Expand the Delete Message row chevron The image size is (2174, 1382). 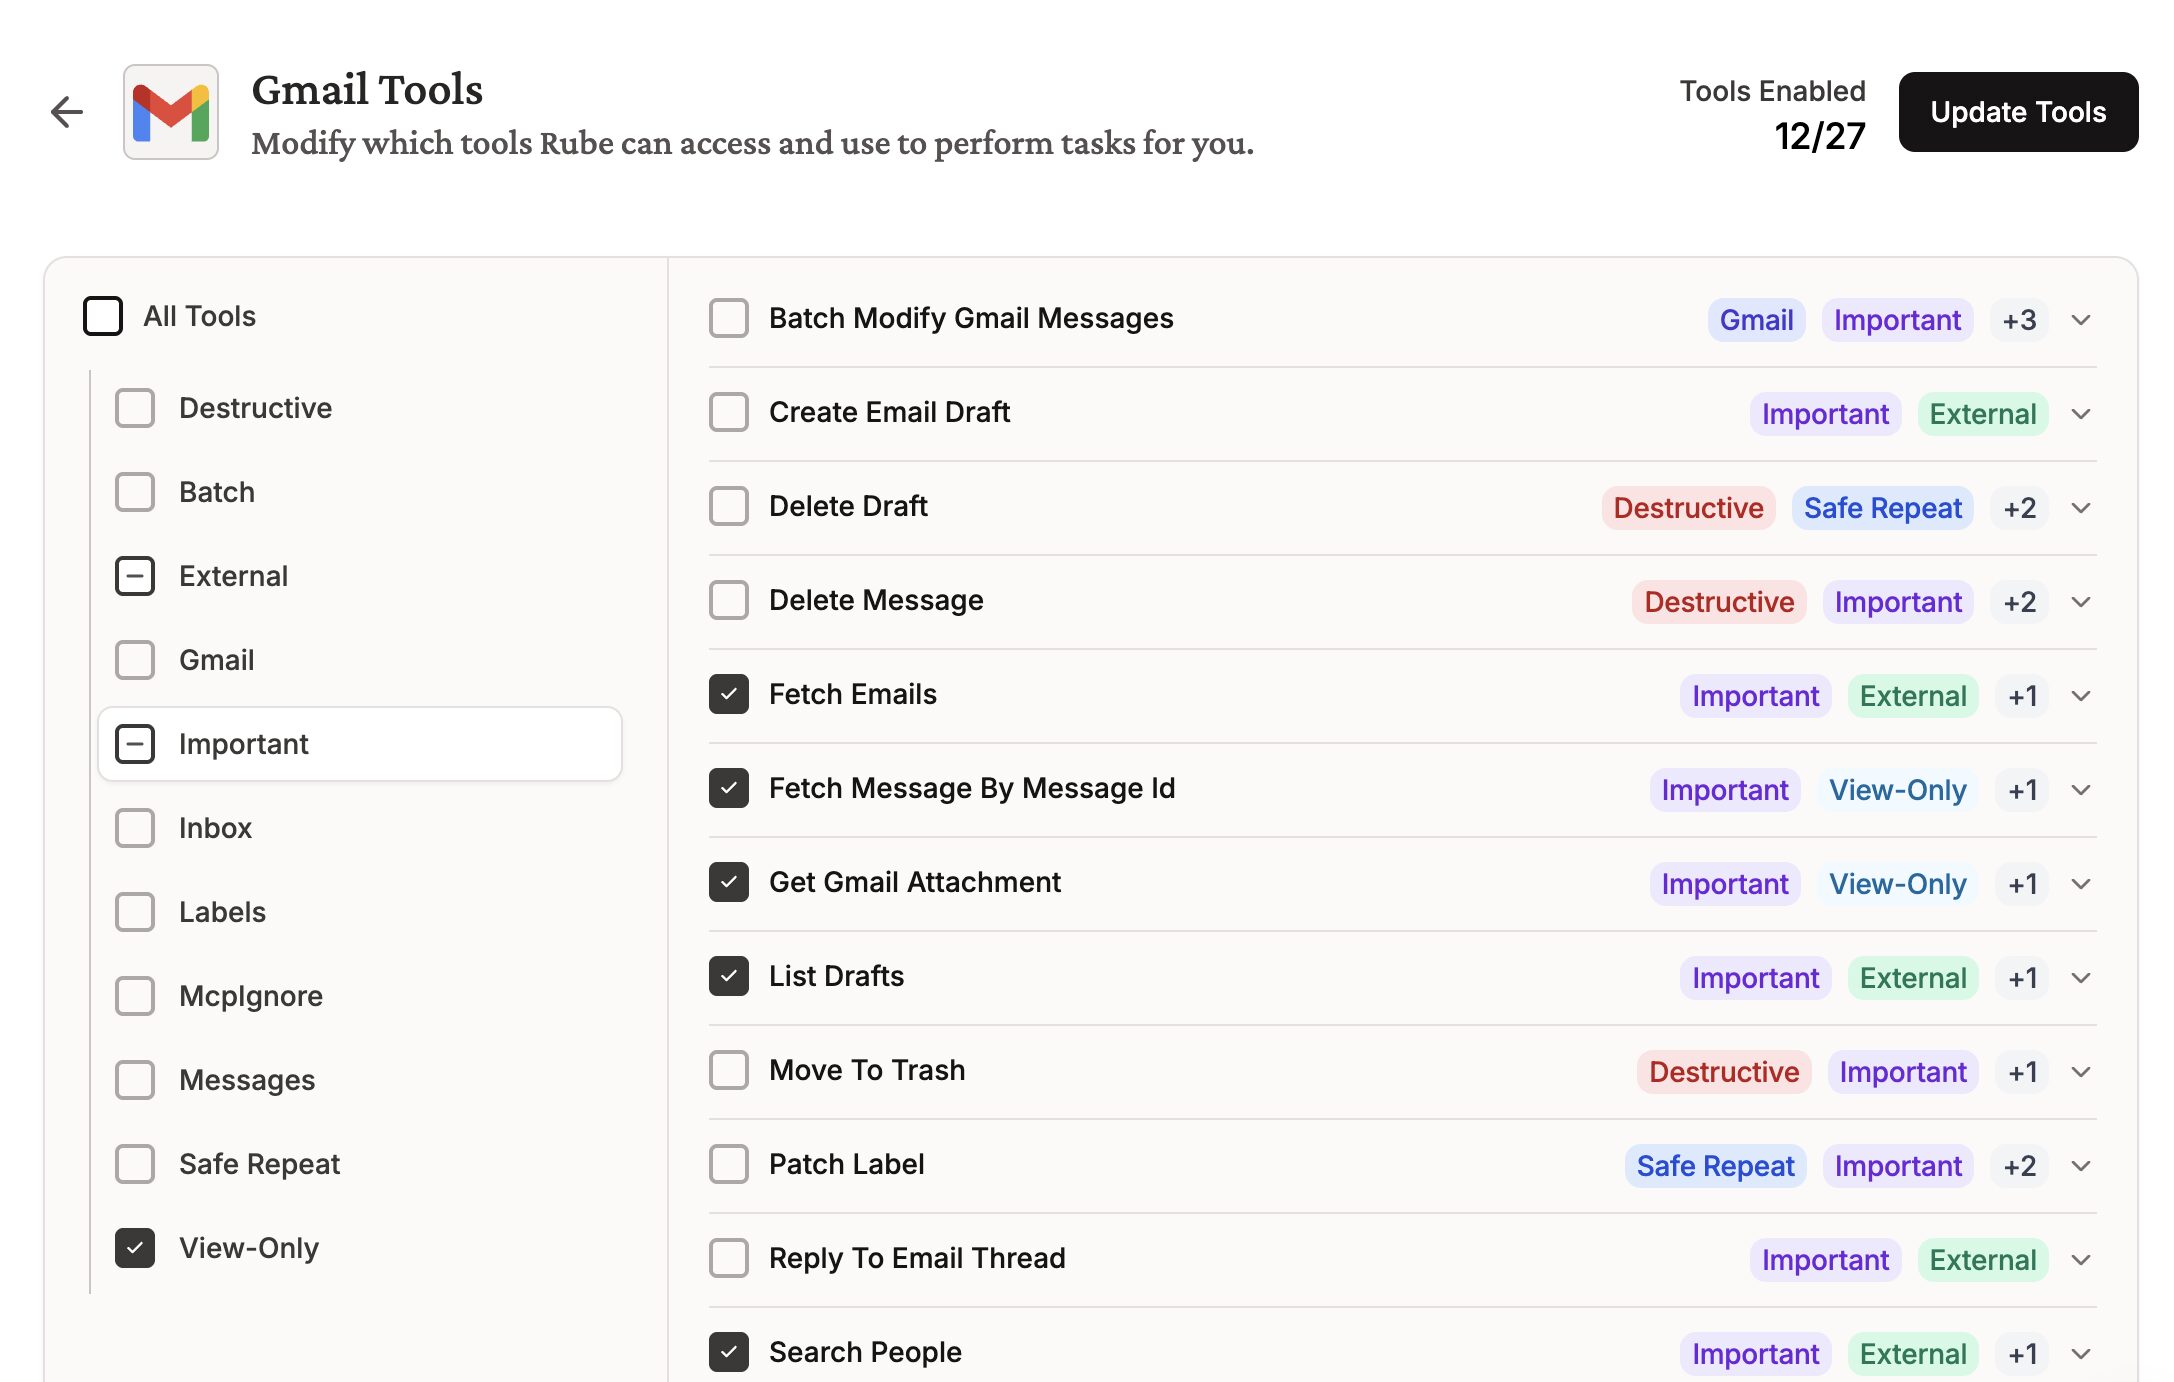coord(2081,602)
